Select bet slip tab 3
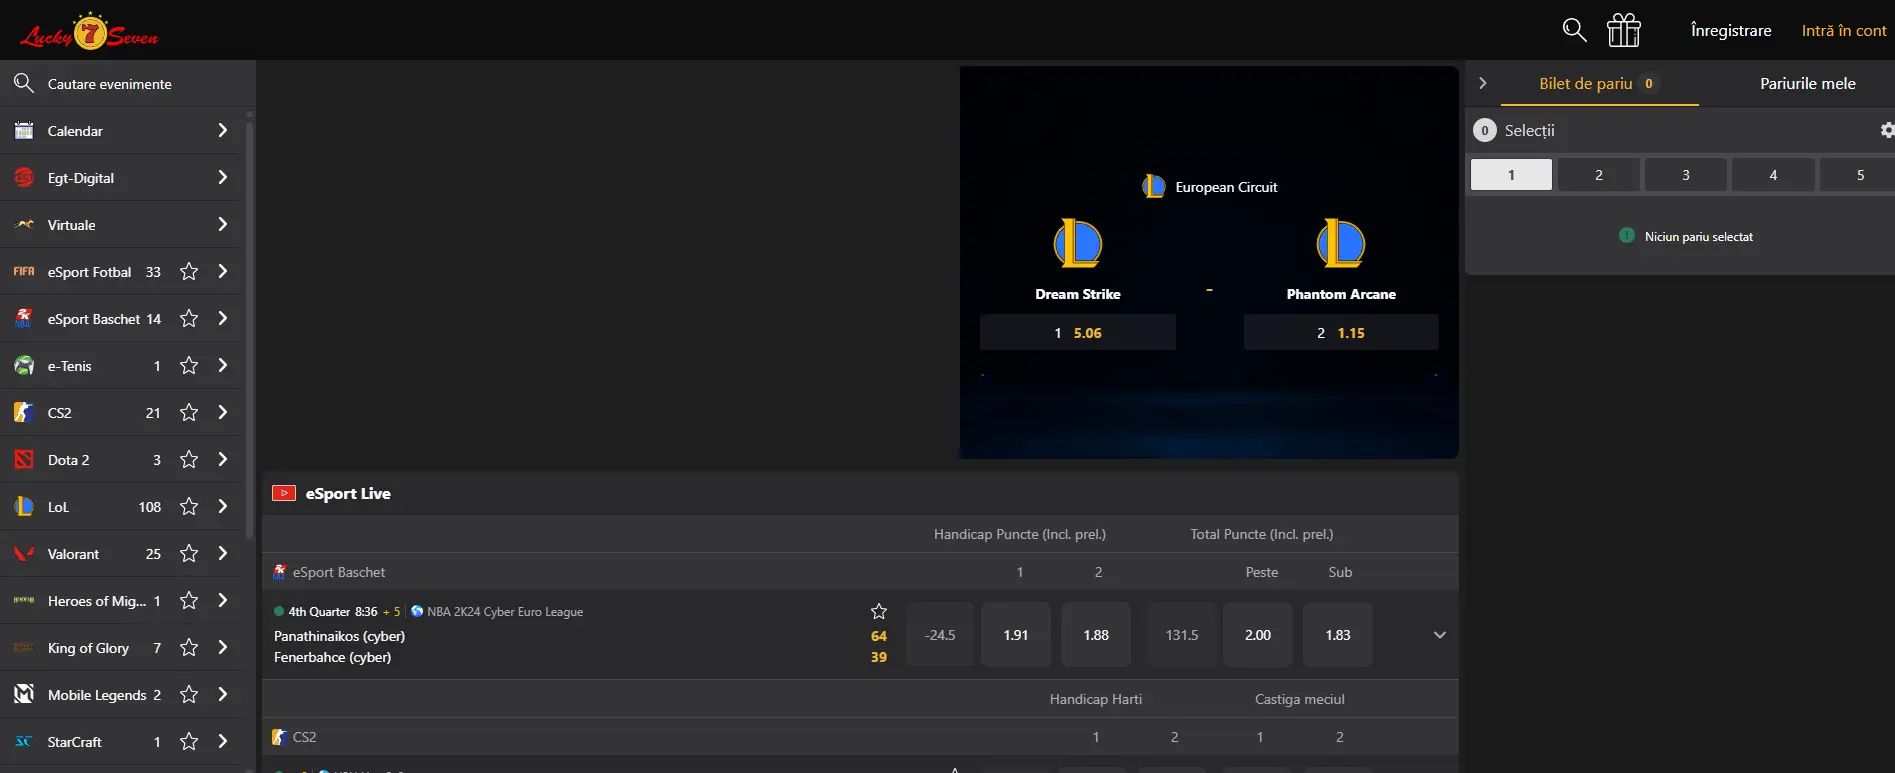This screenshot has height=773, width=1895. (x=1686, y=175)
